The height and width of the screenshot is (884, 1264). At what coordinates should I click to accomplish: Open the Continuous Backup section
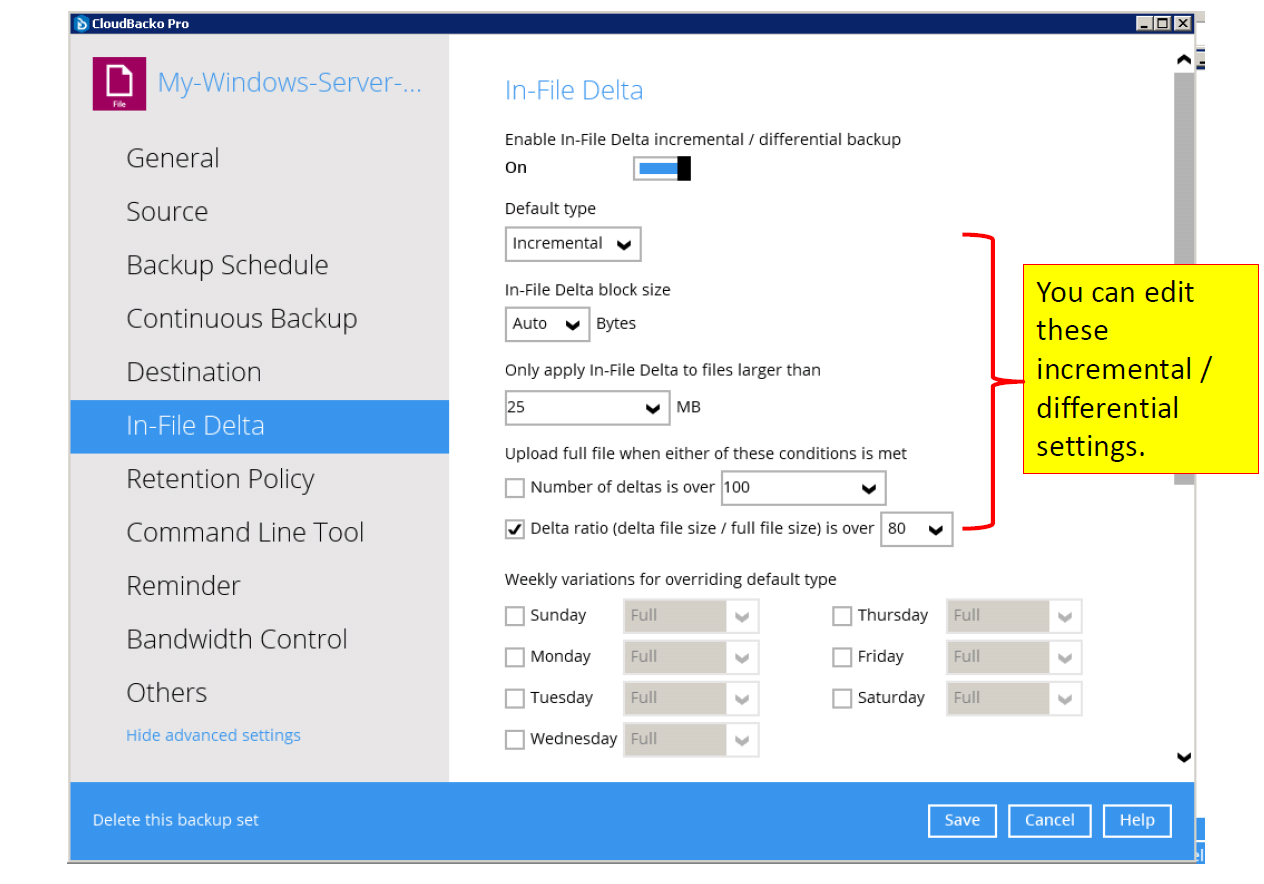260,319
